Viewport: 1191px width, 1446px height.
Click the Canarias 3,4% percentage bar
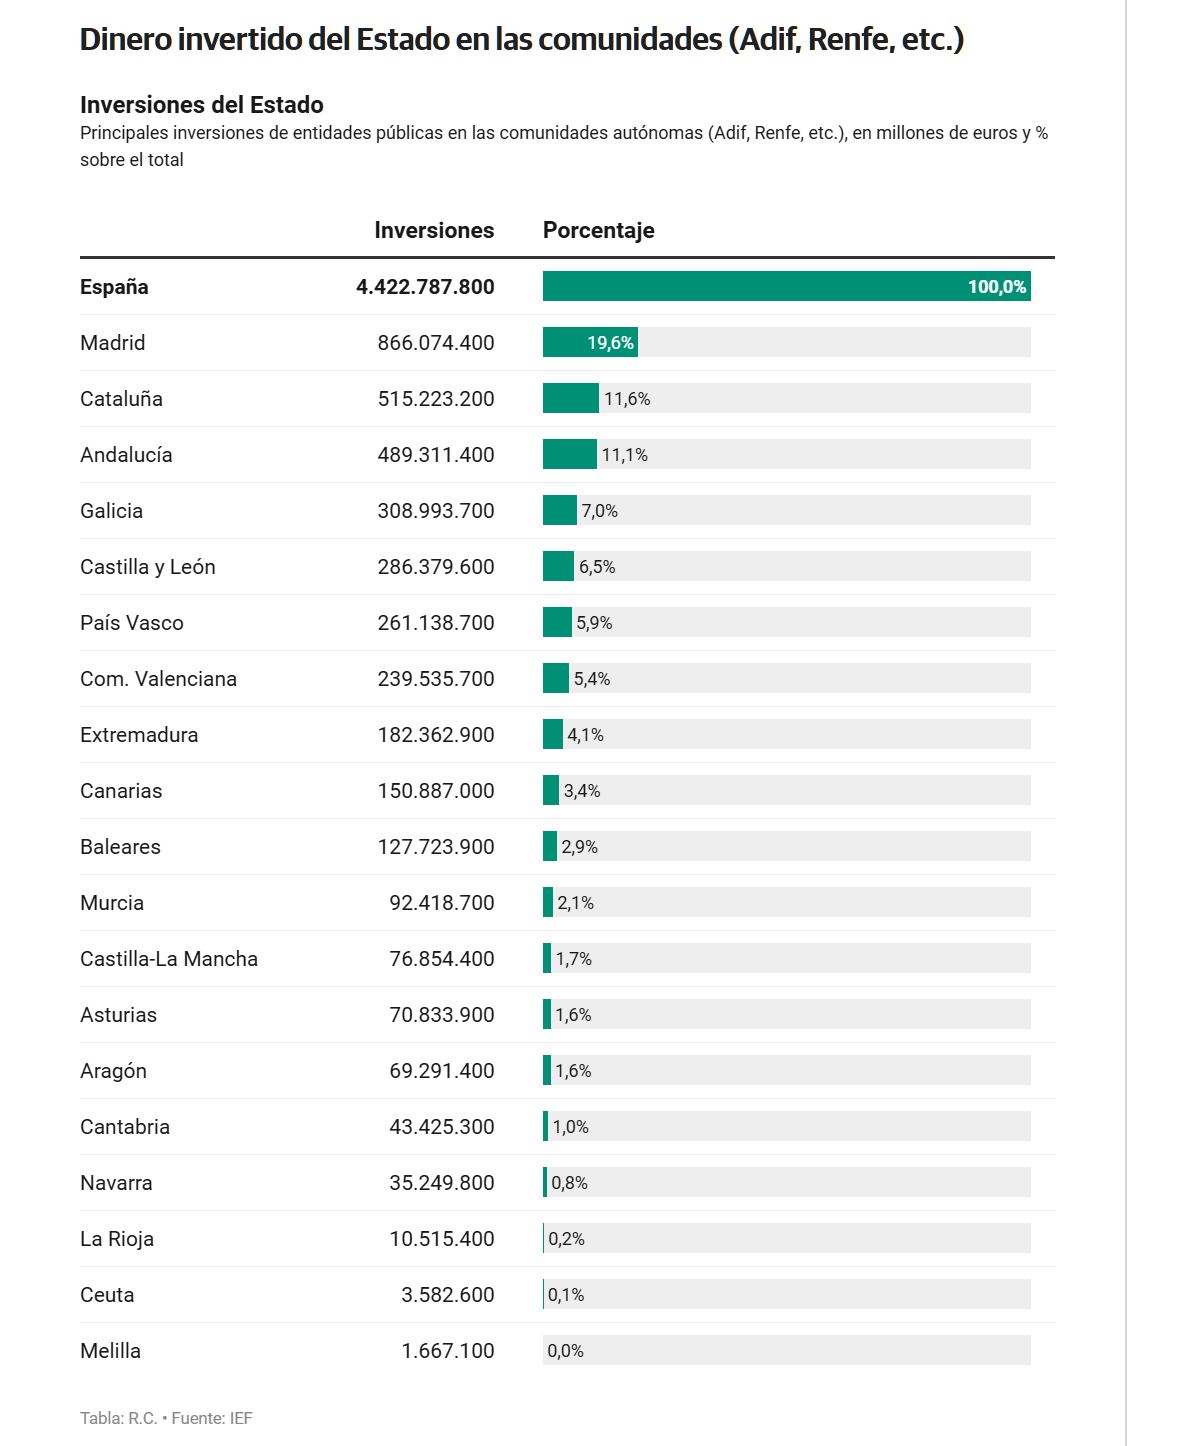551,791
